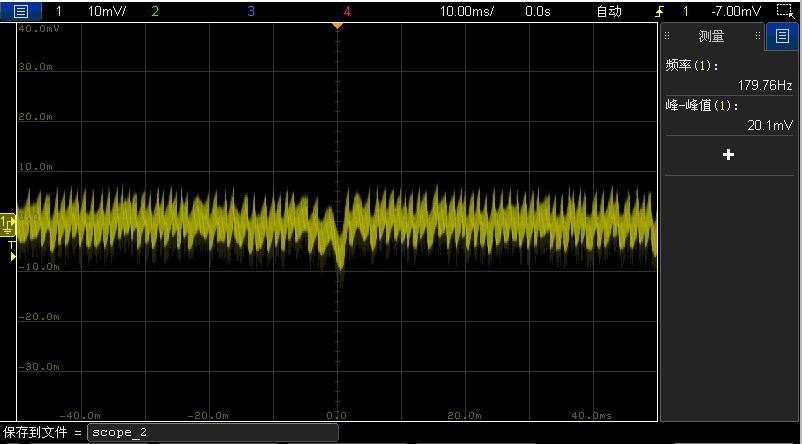This screenshot has height=444, width=802.
Task: Open the main menu icon at top-left
Action: (21, 11)
